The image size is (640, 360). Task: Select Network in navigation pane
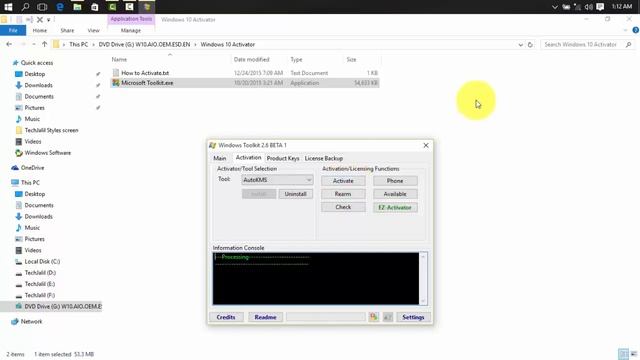(31, 322)
